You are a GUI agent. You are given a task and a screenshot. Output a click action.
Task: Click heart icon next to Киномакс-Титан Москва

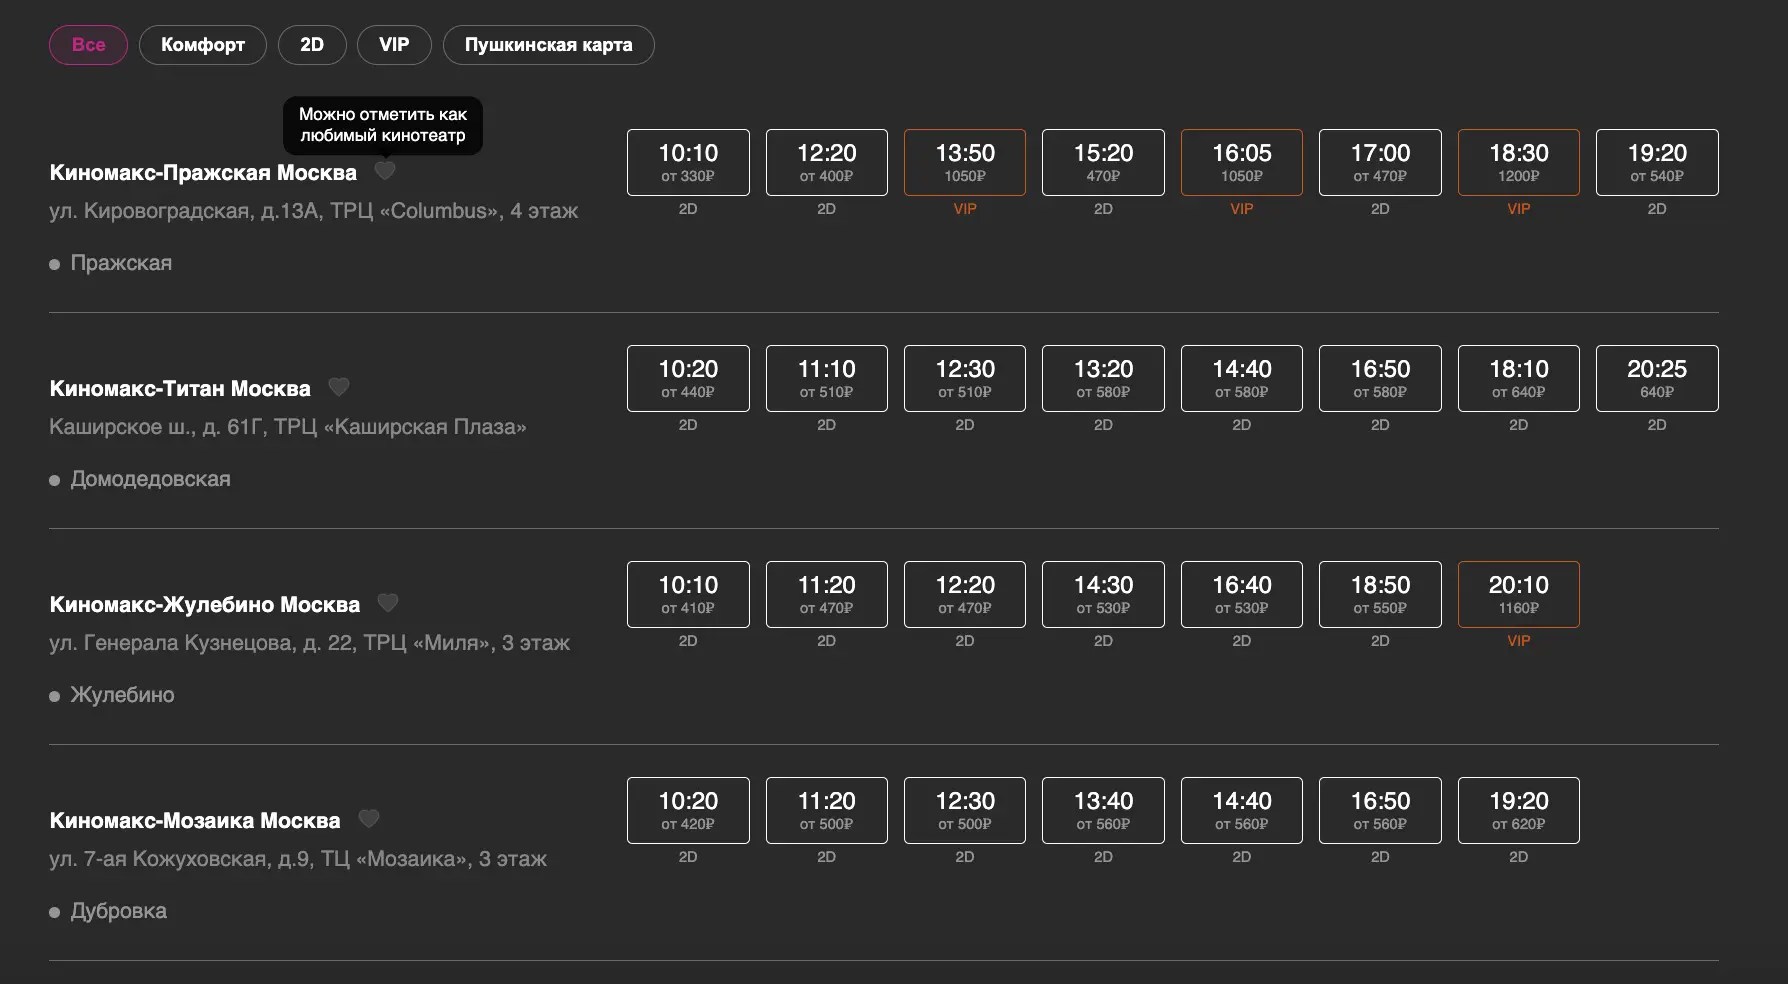tap(339, 387)
